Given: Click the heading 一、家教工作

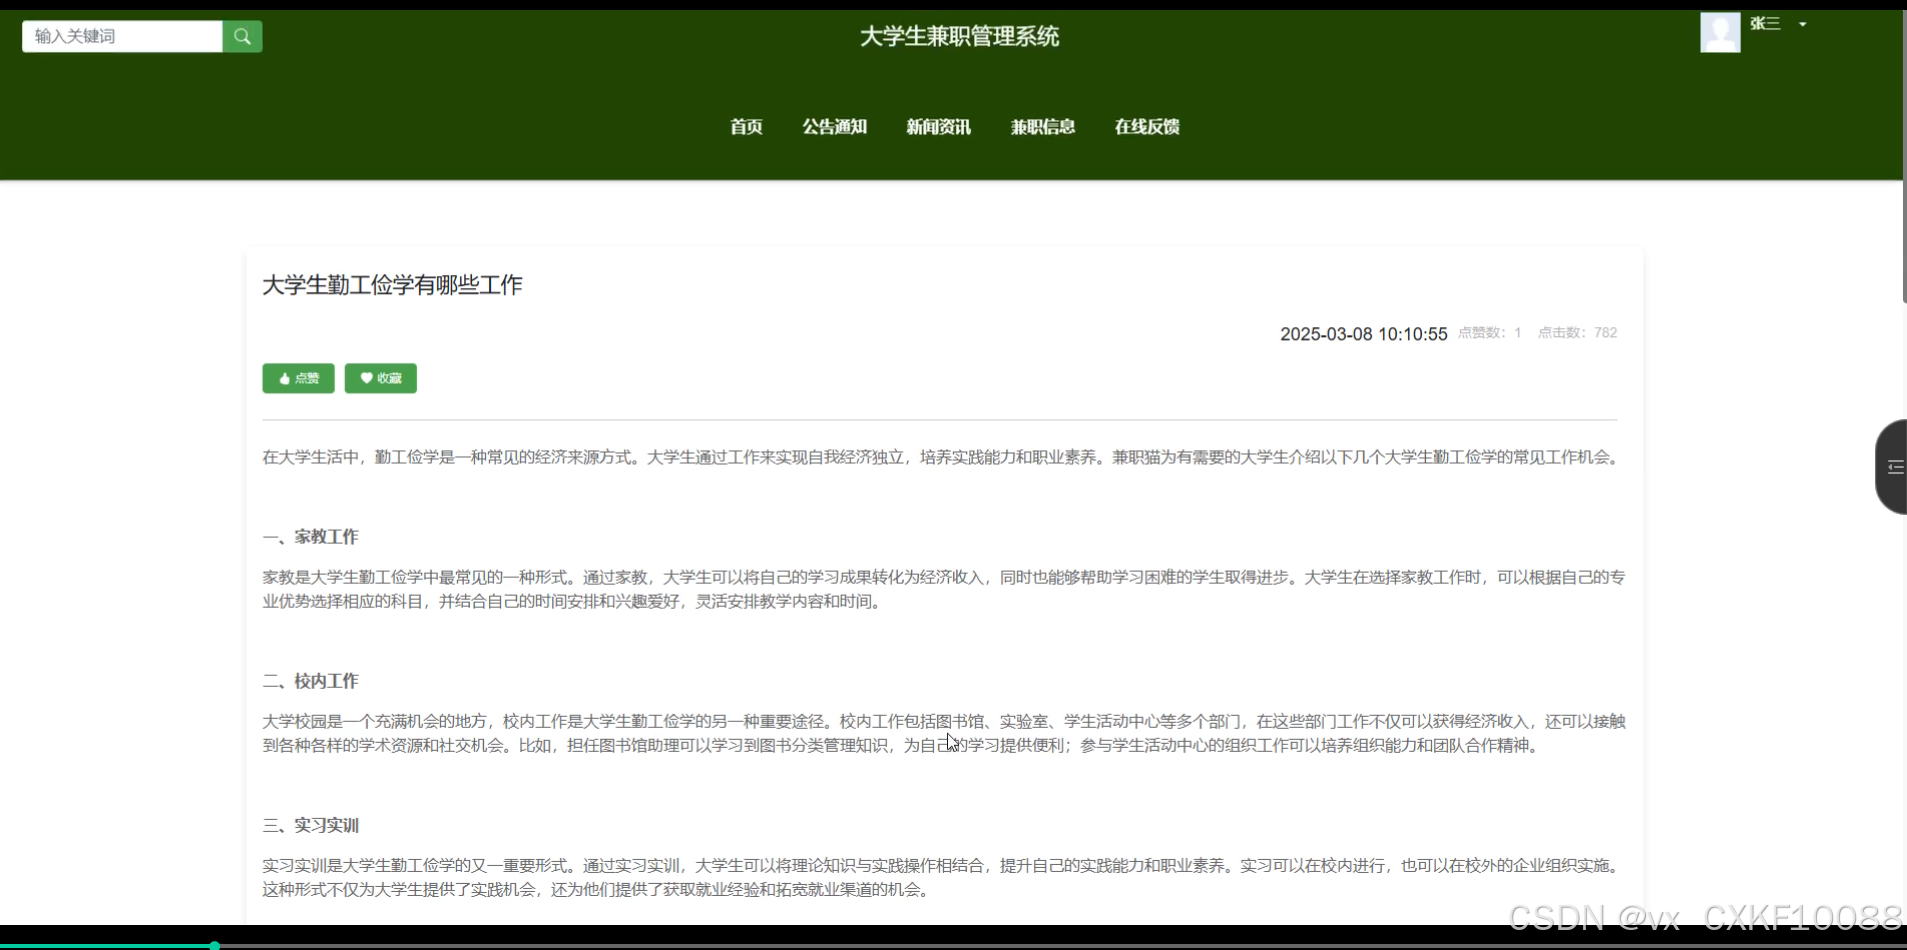Looking at the screenshot, I should coord(310,537).
